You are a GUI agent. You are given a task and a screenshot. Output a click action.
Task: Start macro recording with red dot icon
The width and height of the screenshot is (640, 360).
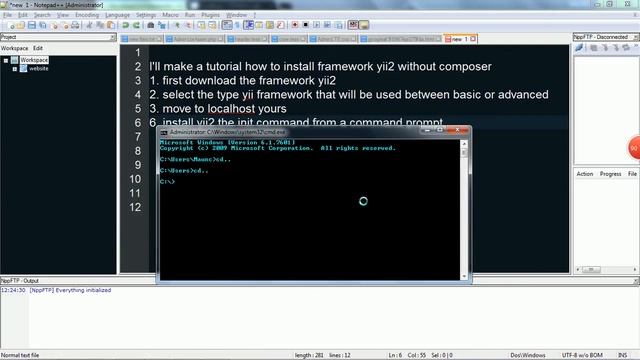point(295,25)
